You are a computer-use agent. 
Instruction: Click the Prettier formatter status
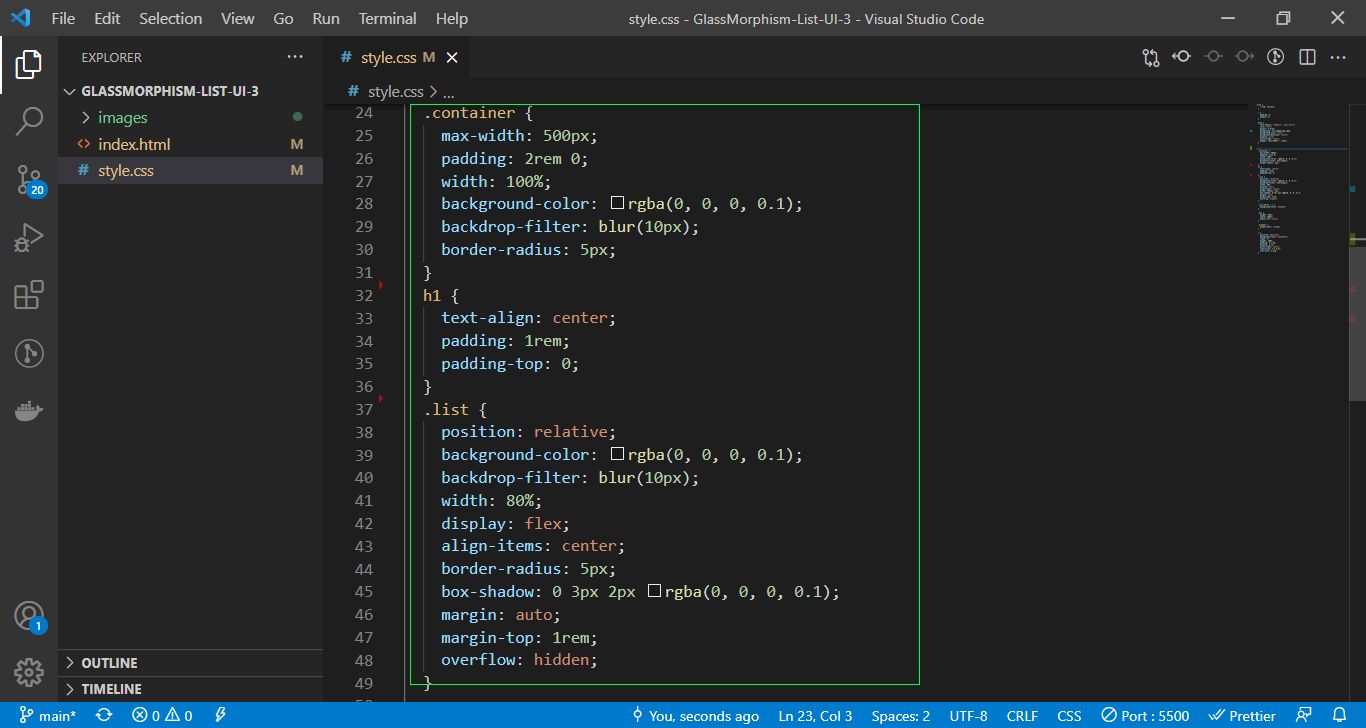coord(1242,716)
